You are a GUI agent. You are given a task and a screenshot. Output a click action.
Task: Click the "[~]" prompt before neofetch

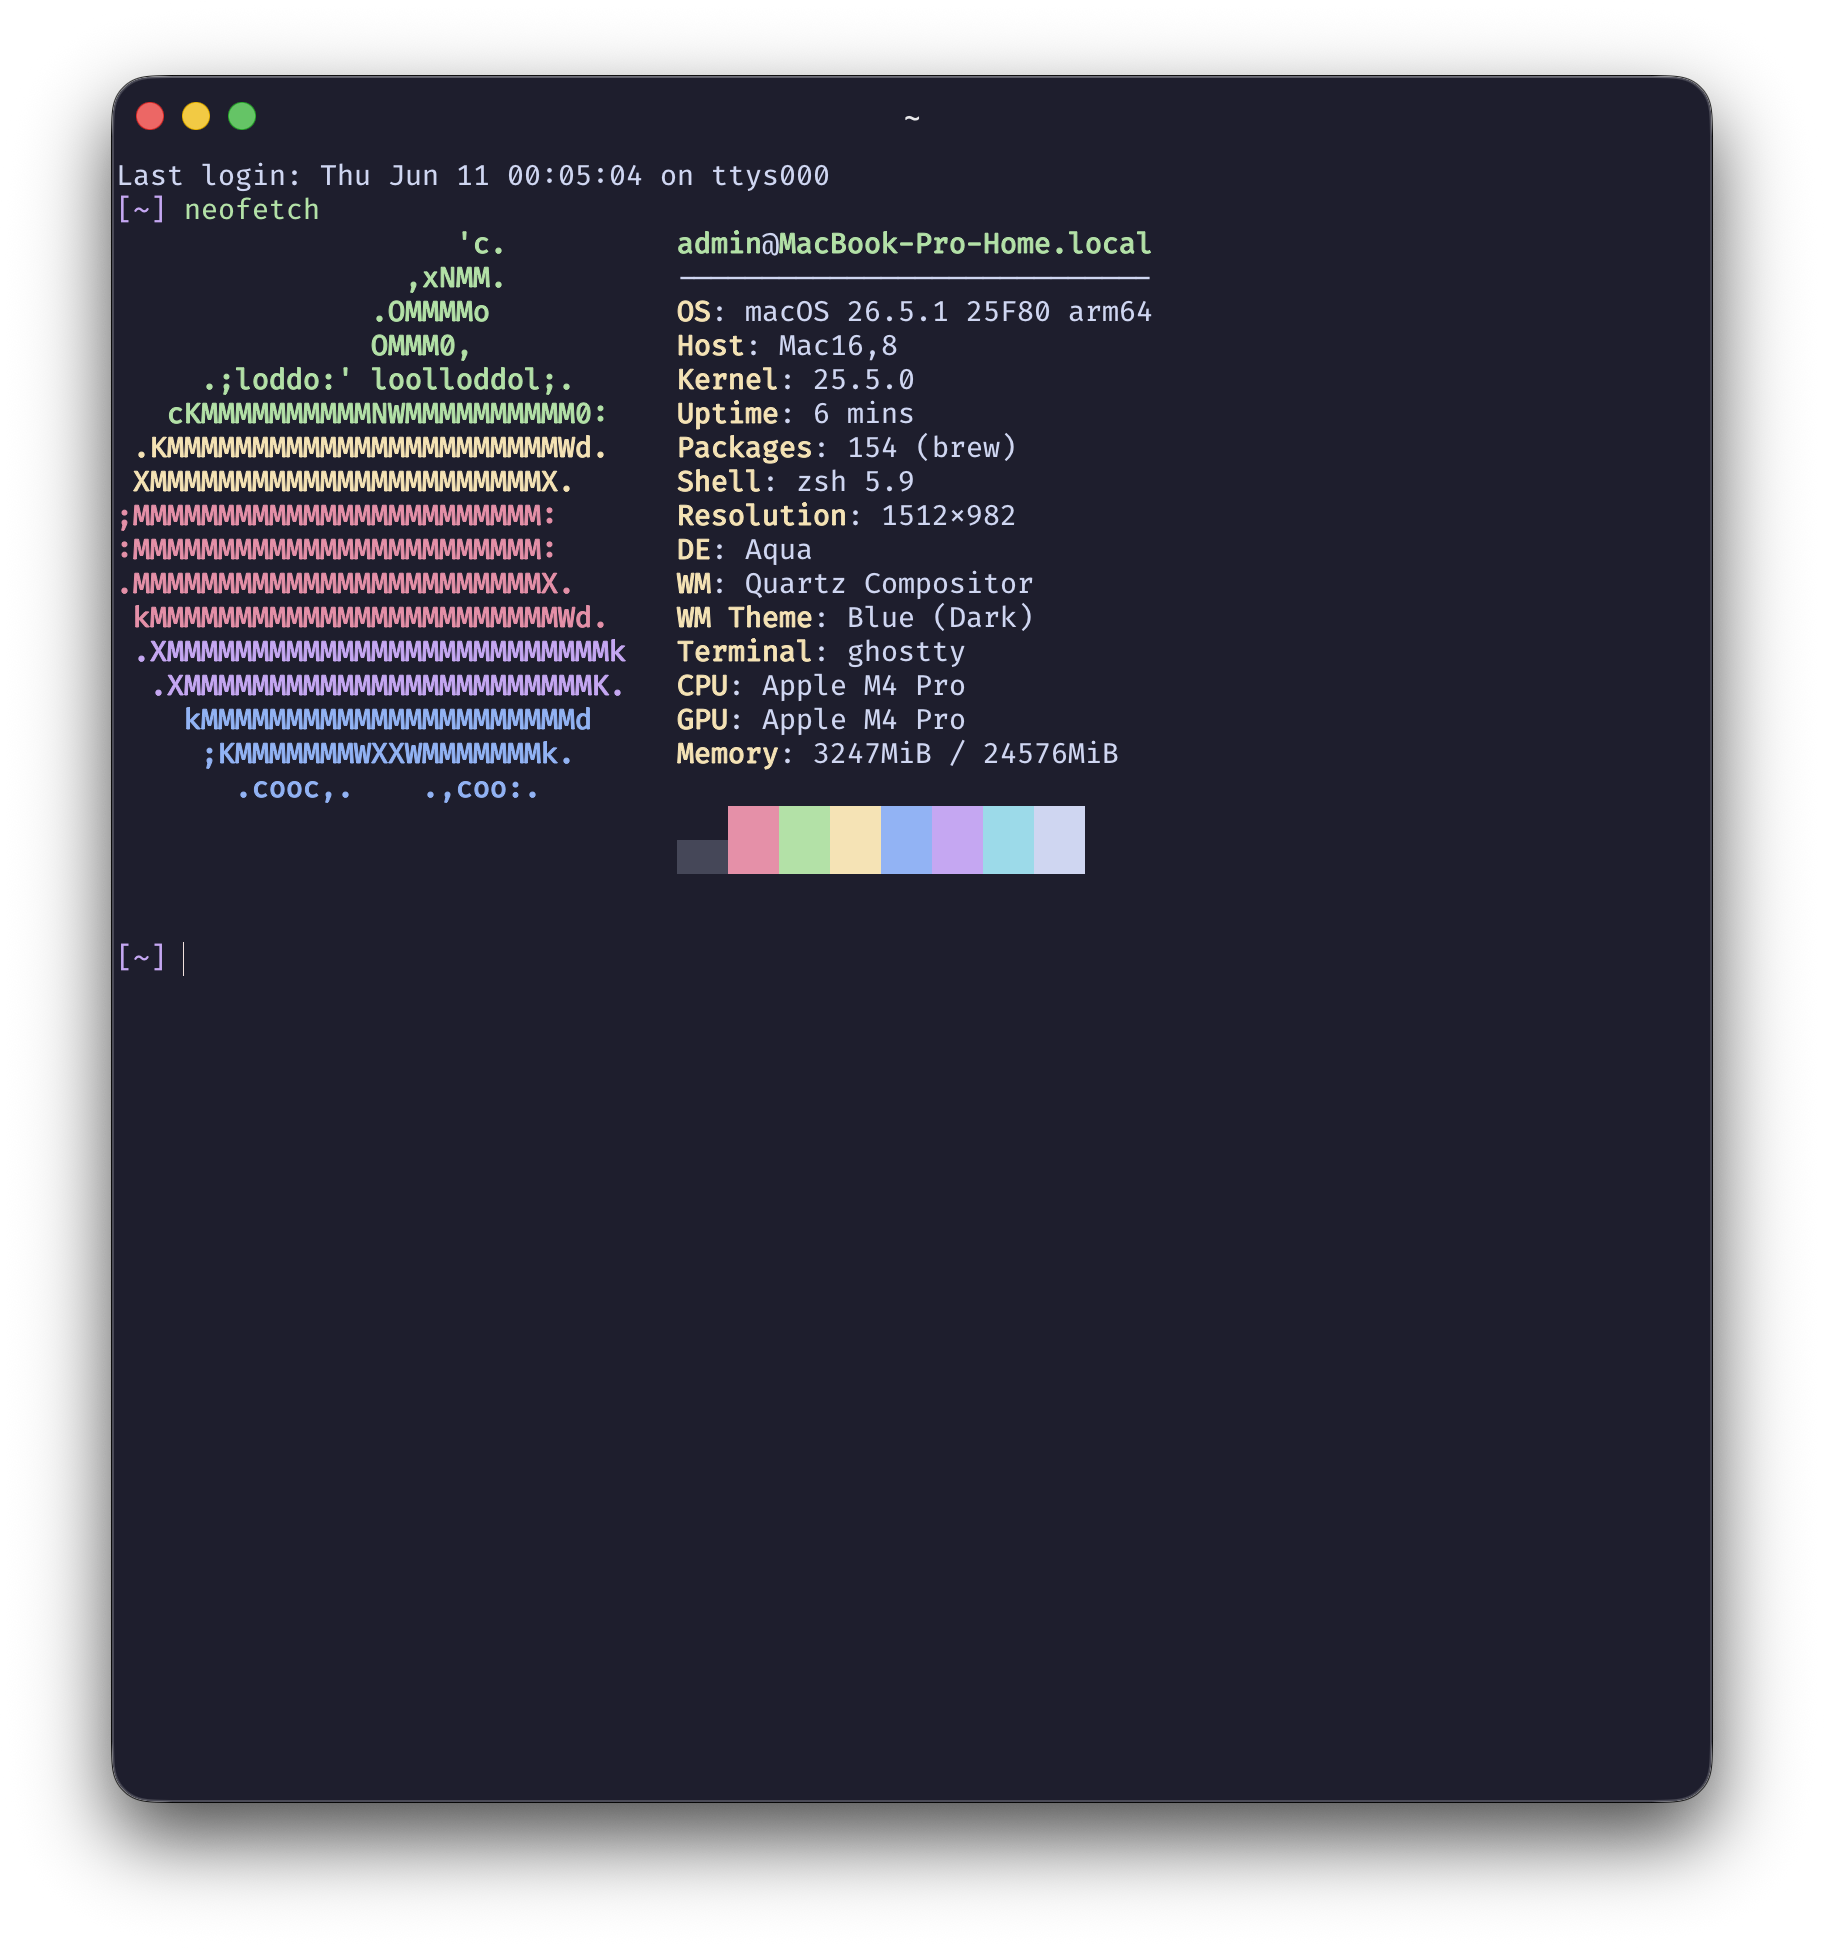point(141,210)
